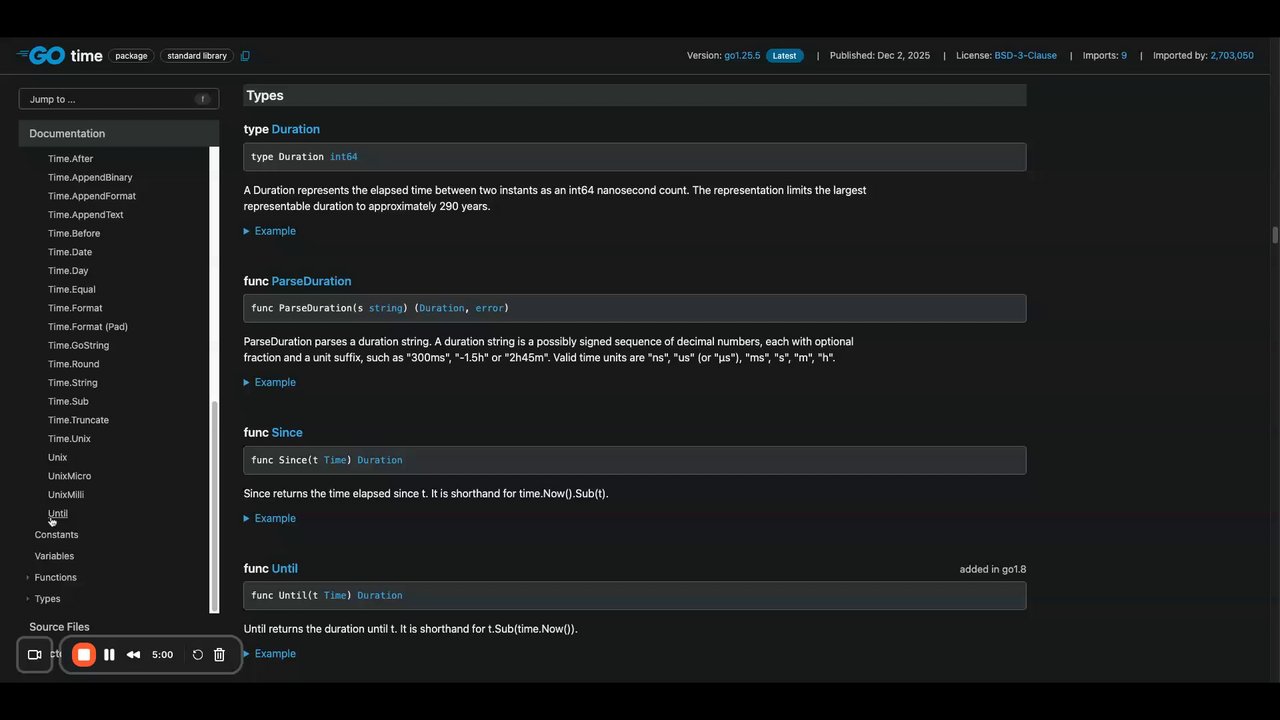Expand the Example under type Duration

click(x=270, y=231)
